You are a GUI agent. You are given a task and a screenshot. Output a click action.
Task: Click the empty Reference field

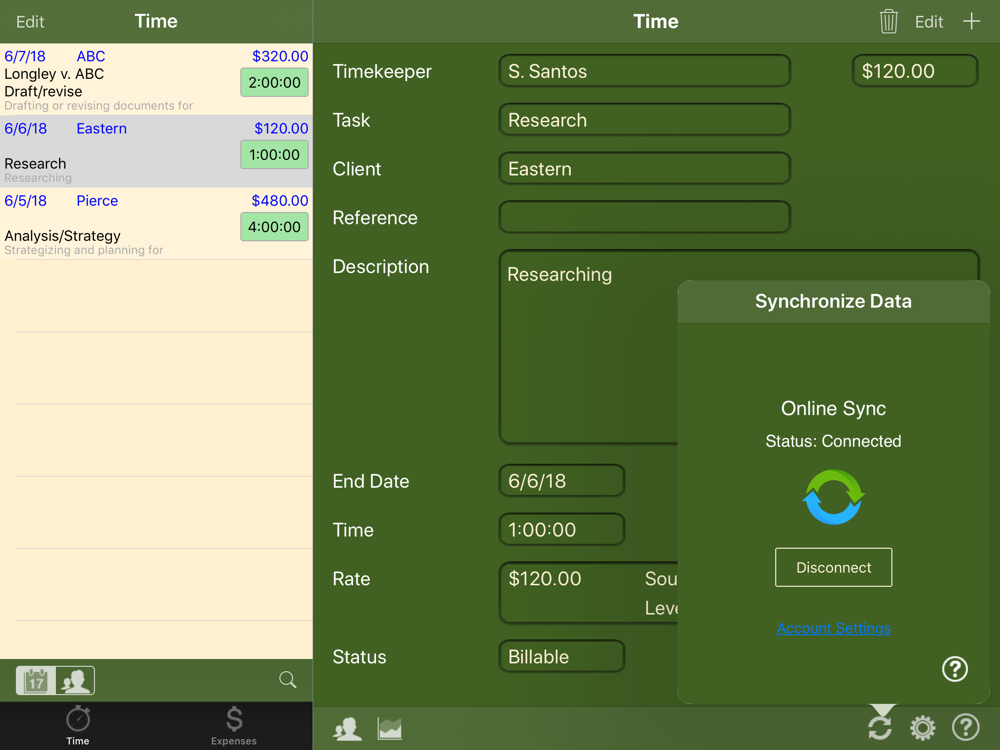645,217
